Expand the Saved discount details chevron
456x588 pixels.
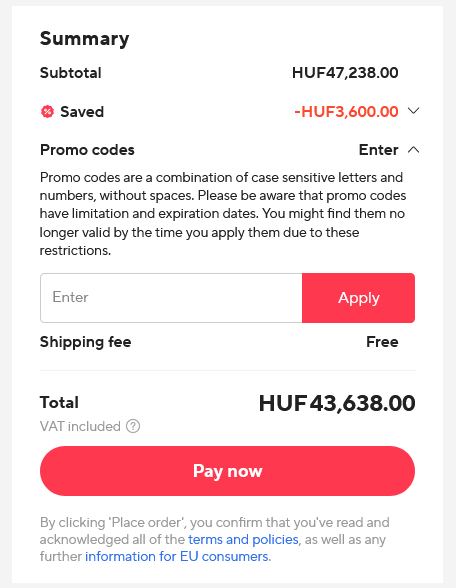click(x=413, y=111)
